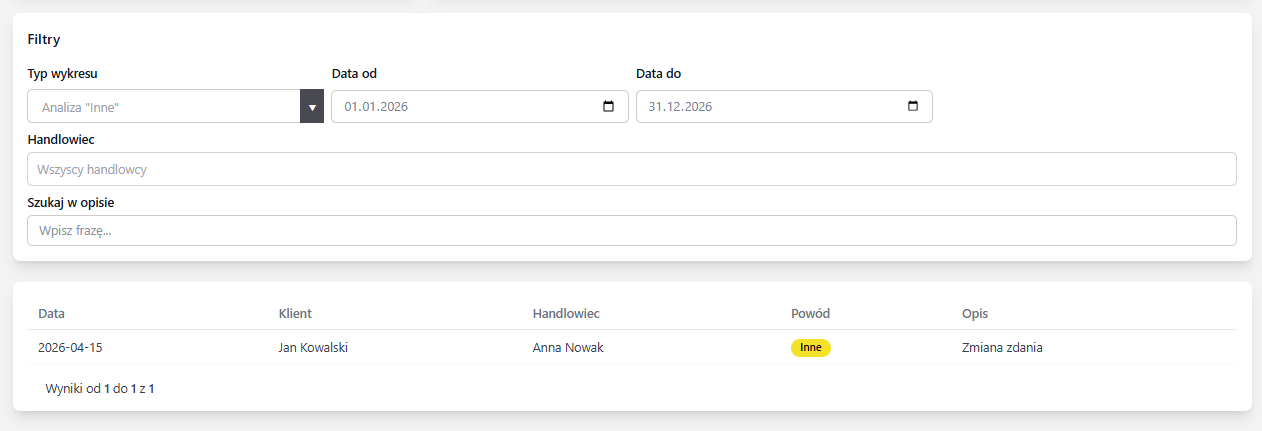Click the Wyniki od 1 do 1 pagination text
Viewport: 1262px width, 431px height.
click(100, 388)
